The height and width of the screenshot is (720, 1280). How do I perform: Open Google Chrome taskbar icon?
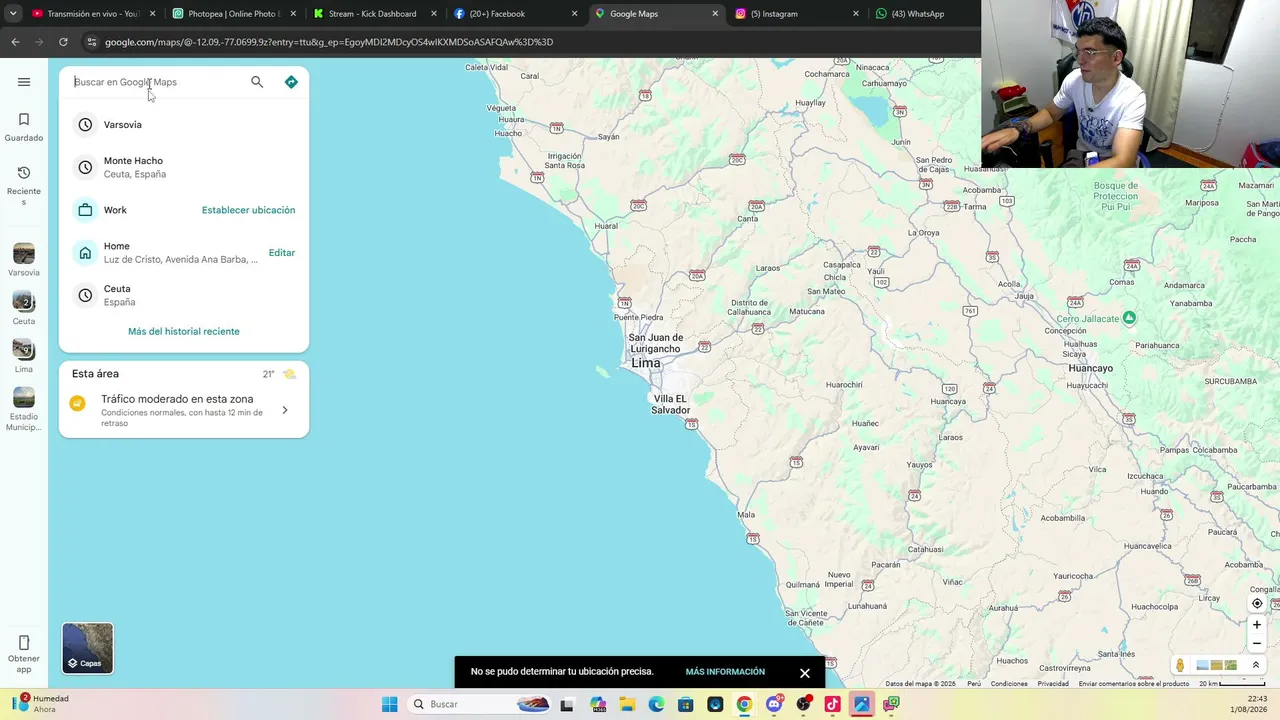tap(744, 704)
